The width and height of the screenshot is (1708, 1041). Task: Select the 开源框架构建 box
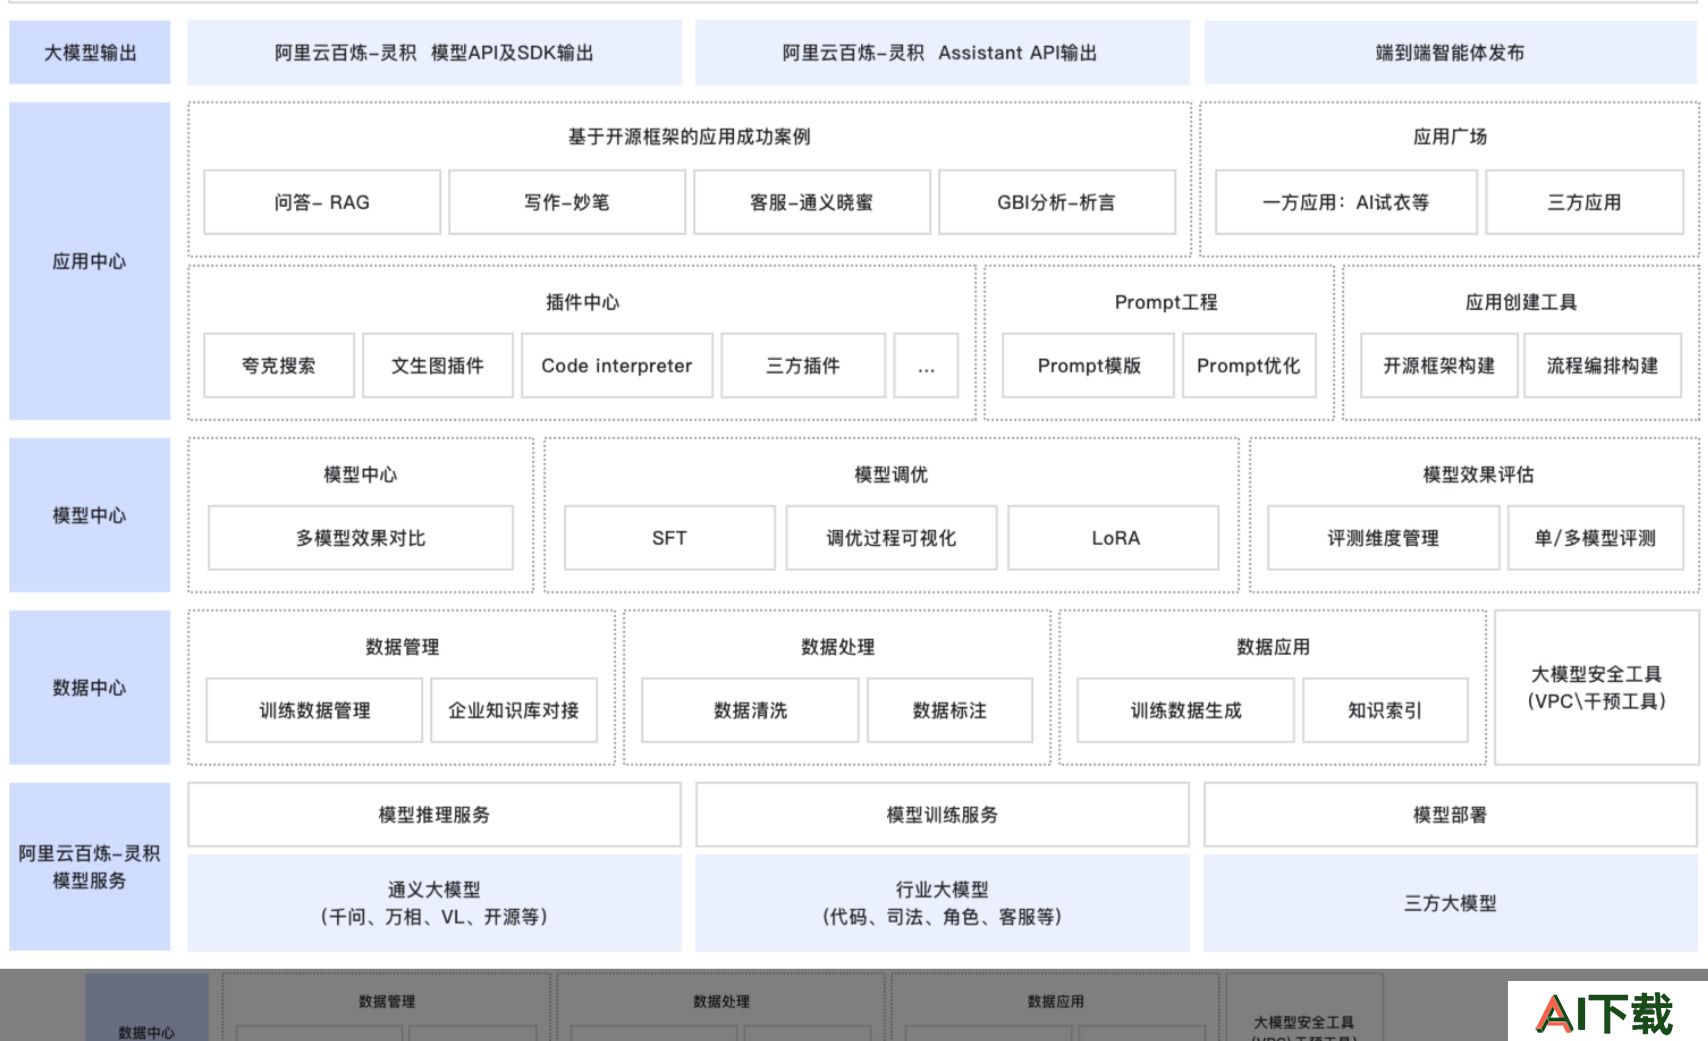point(1439,366)
